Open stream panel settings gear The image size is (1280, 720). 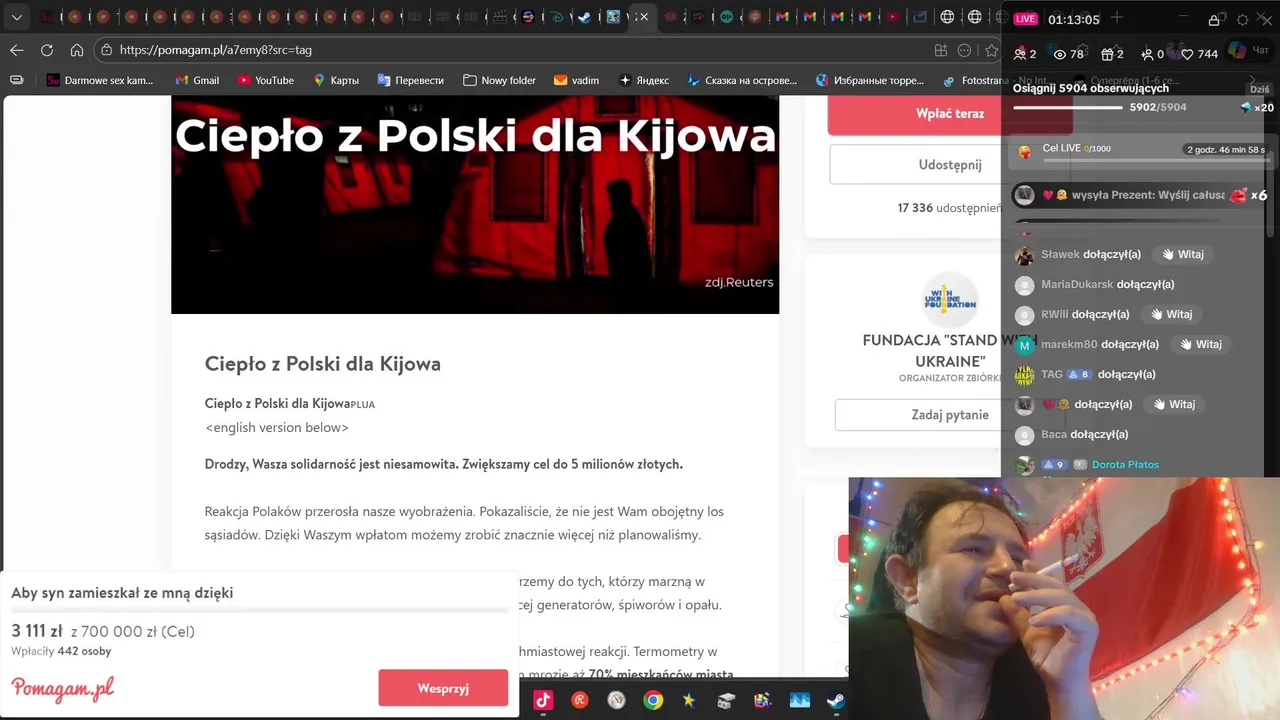[1242, 19]
